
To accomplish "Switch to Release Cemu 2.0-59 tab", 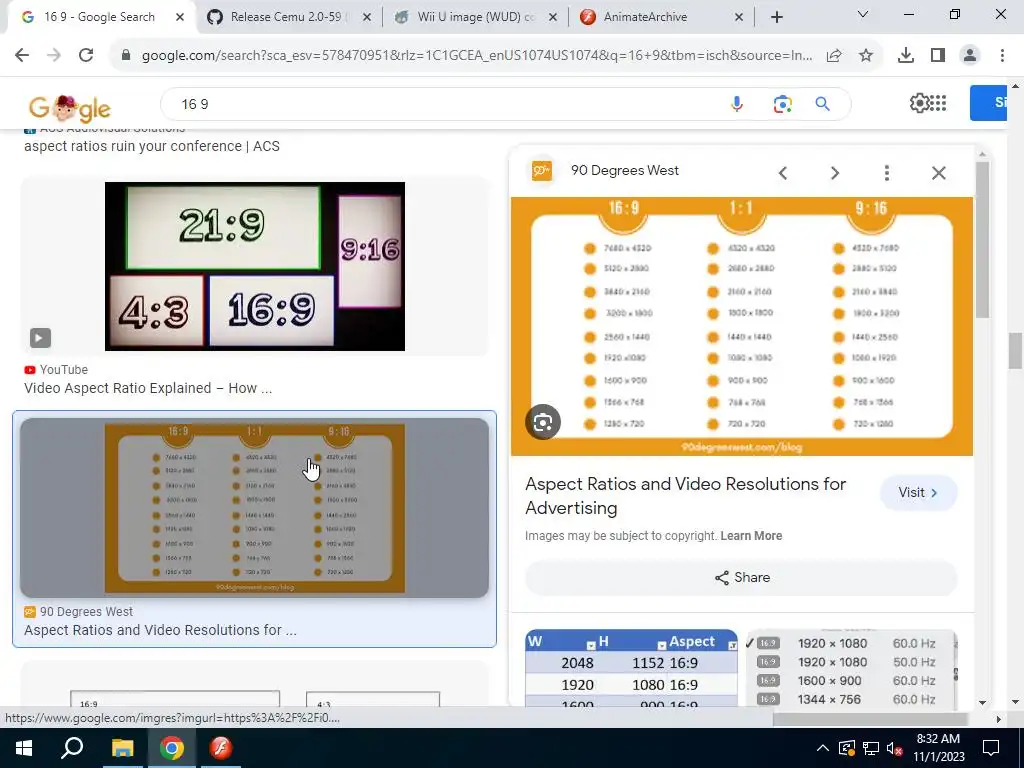I will (285, 17).
